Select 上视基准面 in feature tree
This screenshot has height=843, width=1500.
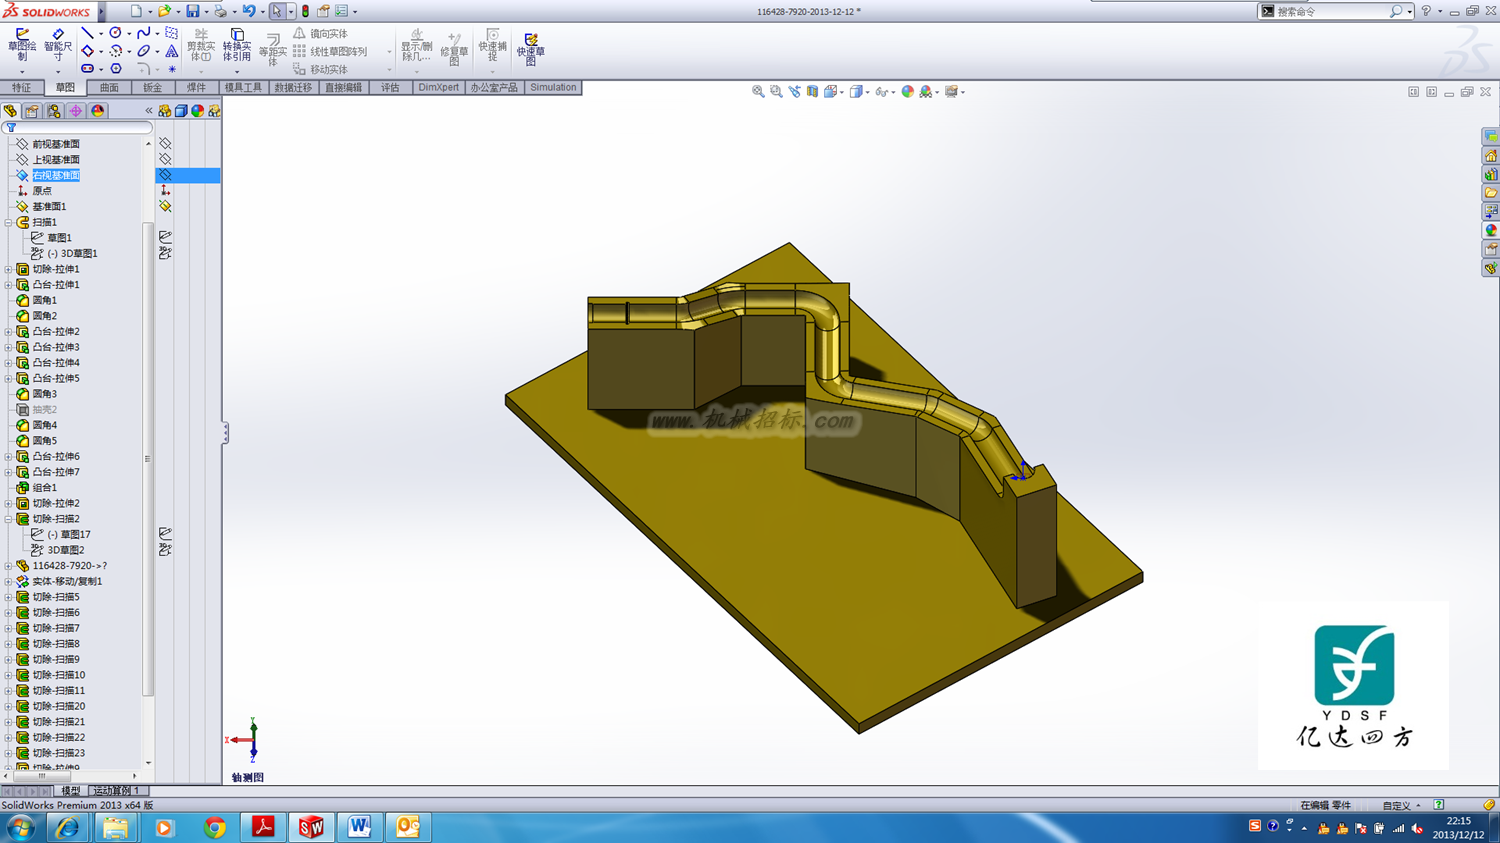point(56,160)
